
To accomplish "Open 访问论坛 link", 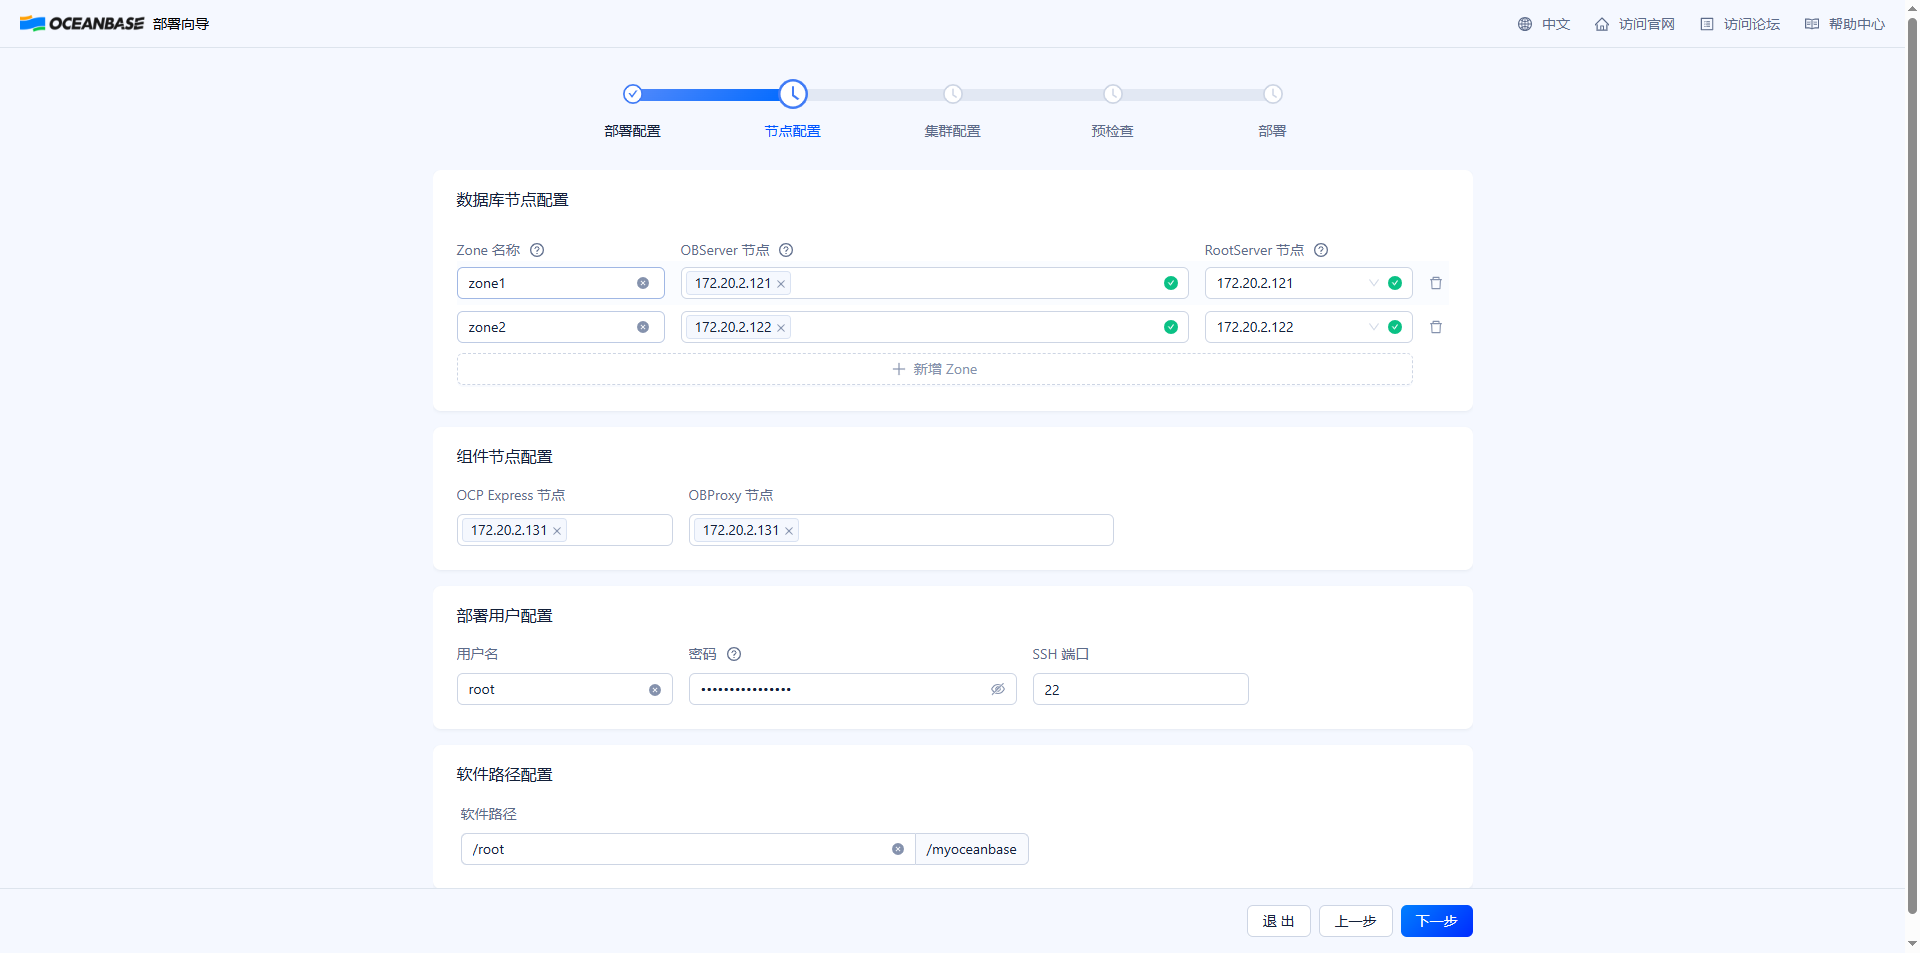I will (x=1740, y=24).
